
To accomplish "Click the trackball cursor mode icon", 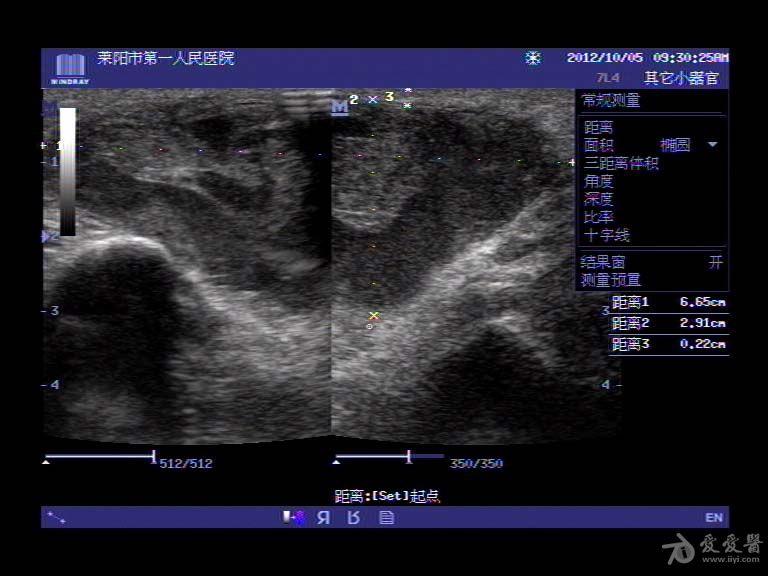I will click(56, 517).
